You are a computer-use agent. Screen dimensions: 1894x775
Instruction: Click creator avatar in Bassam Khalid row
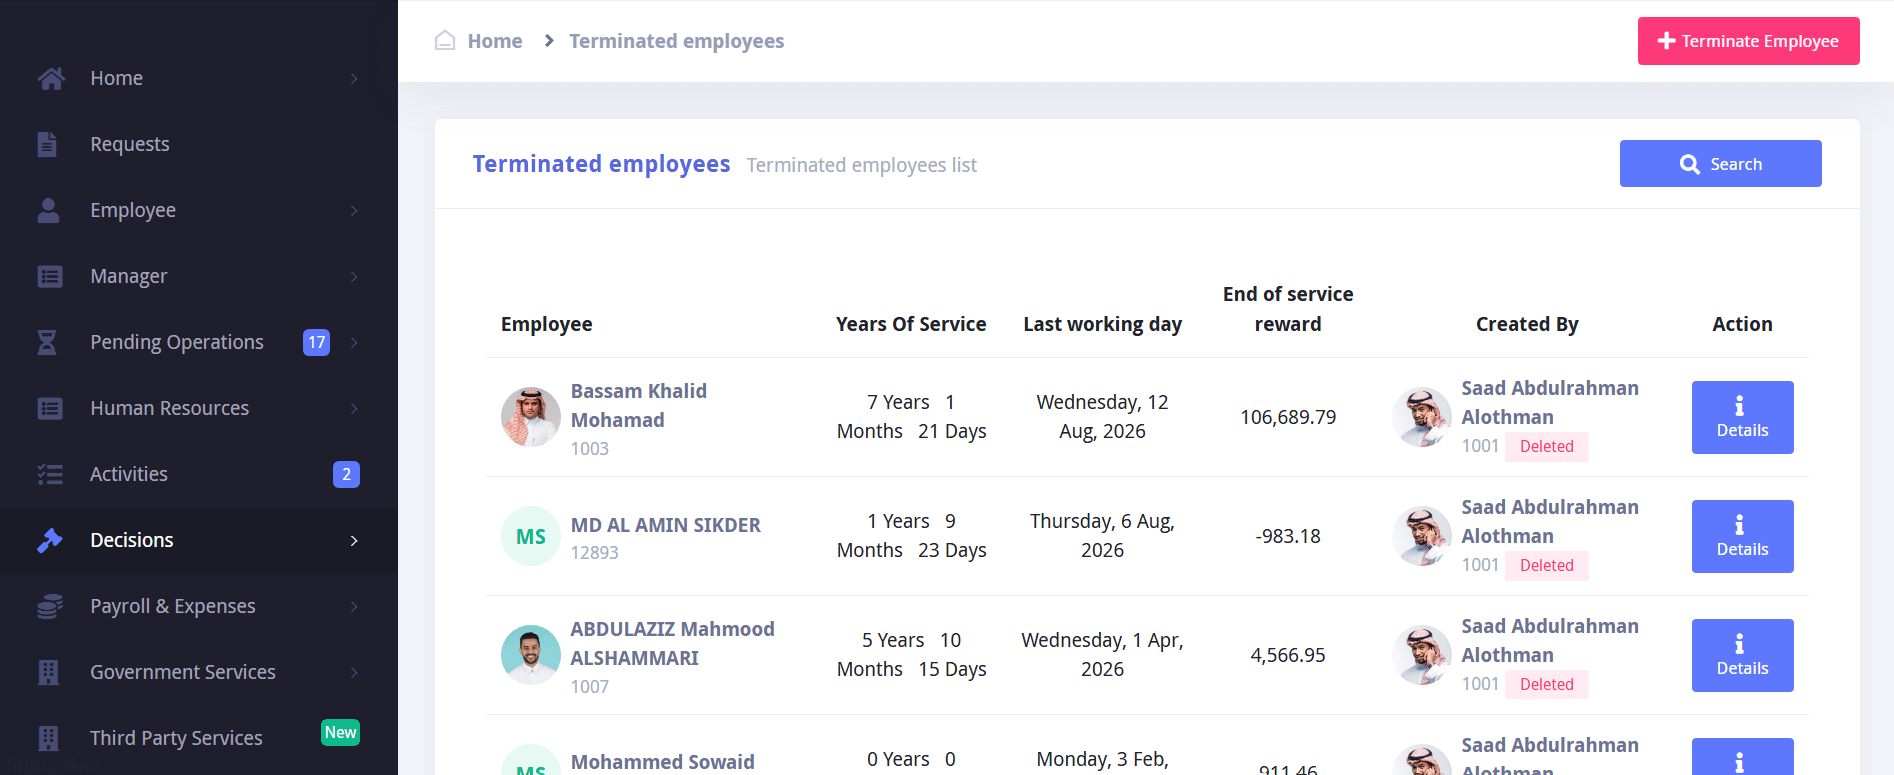(x=1422, y=417)
